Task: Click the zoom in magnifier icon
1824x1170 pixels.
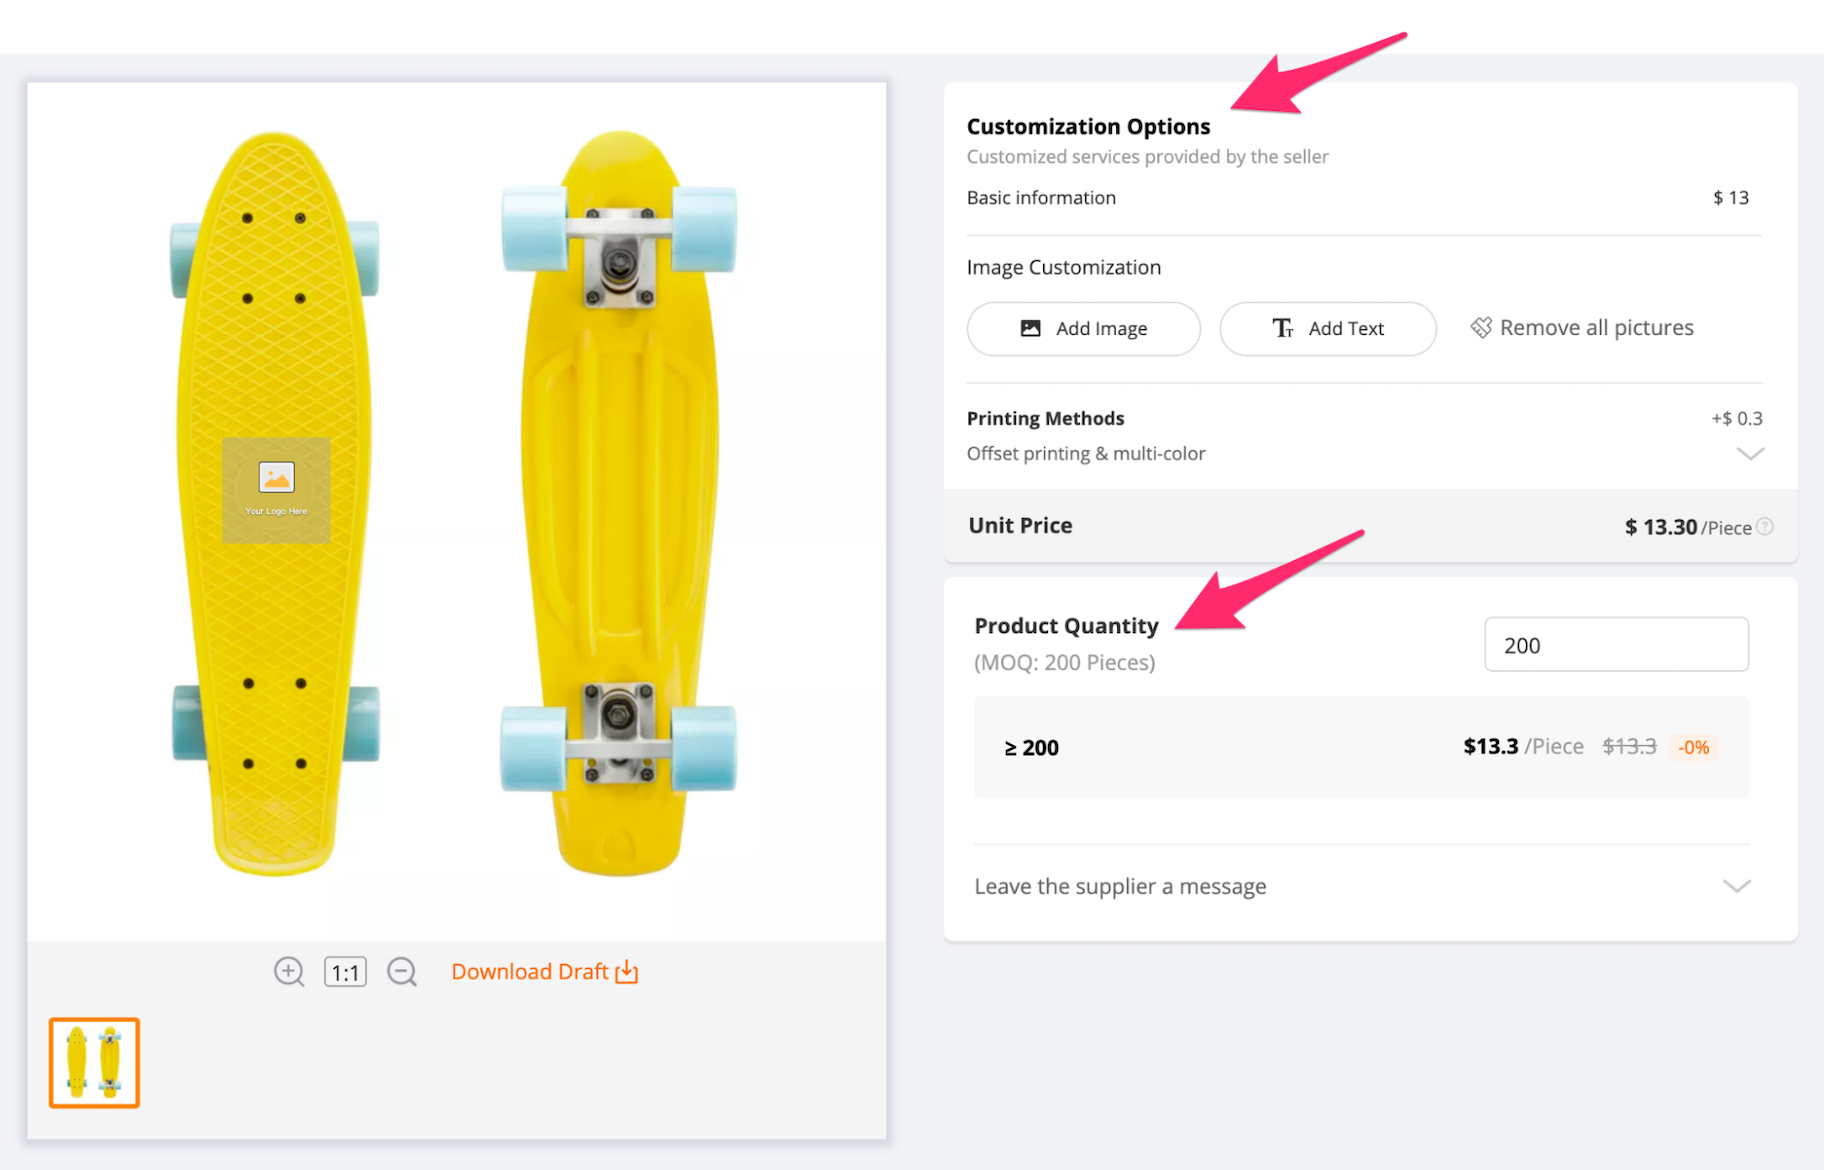Action: point(289,971)
